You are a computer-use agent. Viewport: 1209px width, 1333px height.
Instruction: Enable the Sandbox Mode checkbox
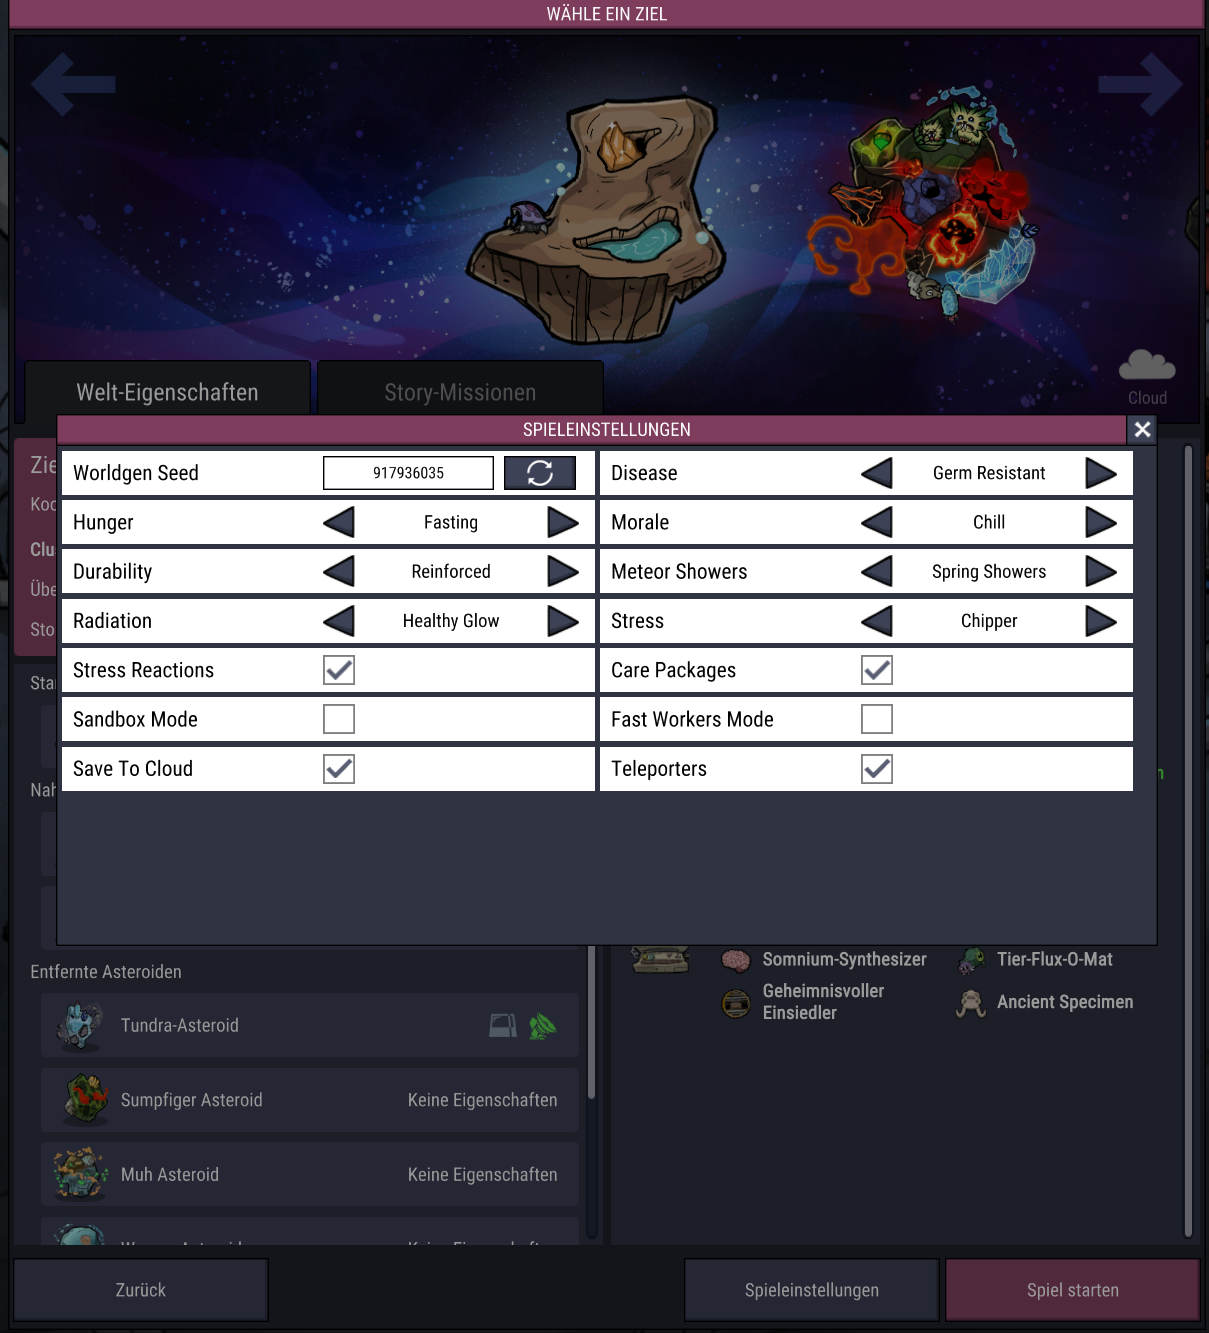[x=339, y=719]
